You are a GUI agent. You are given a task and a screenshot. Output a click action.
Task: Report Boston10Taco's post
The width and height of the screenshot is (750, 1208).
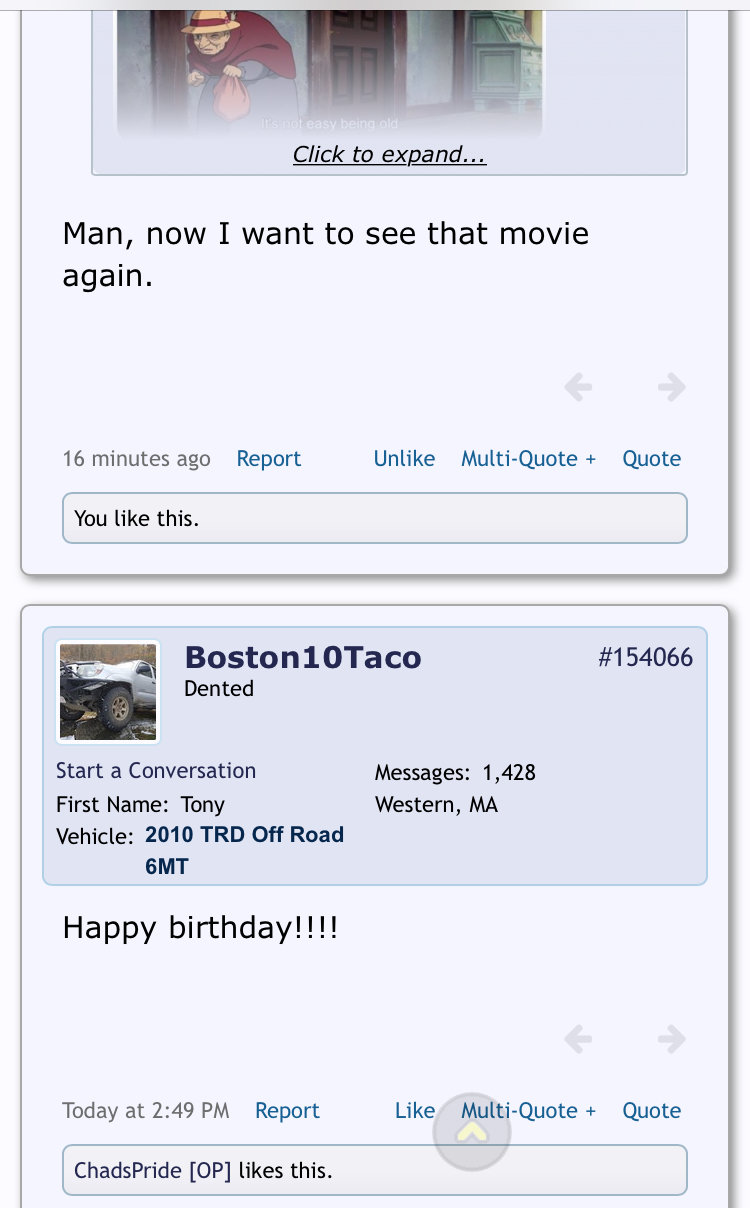[287, 1110]
